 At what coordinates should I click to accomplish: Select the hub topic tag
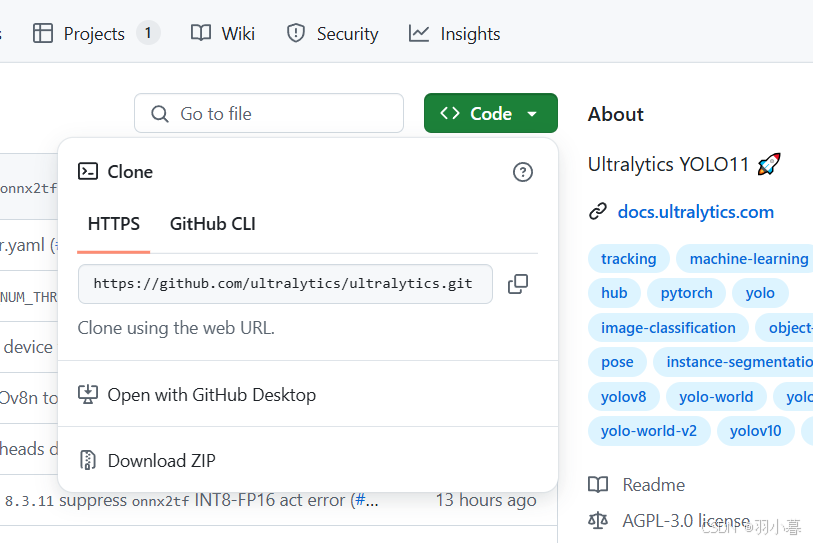point(614,293)
